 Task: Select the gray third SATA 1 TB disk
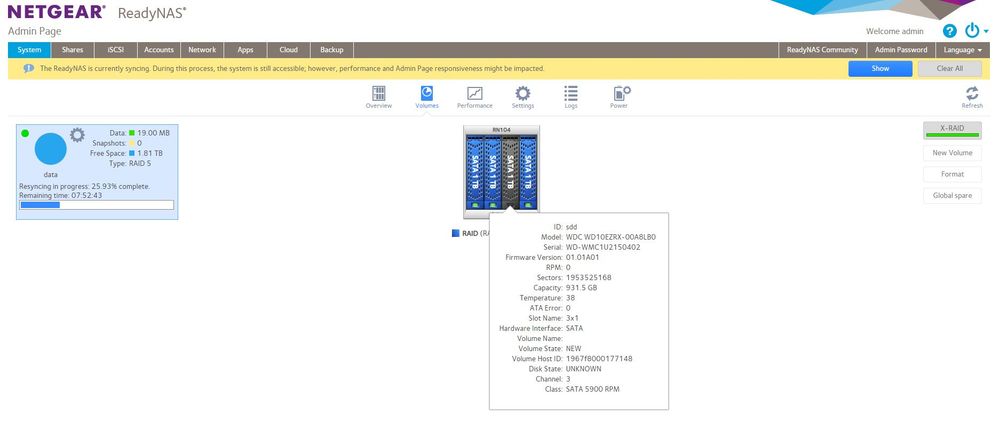tap(510, 173)
